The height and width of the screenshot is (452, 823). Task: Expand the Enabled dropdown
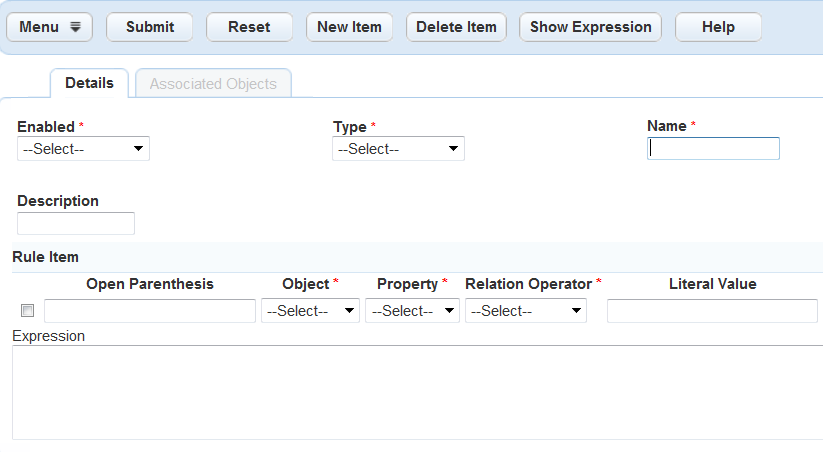(84, 149)
